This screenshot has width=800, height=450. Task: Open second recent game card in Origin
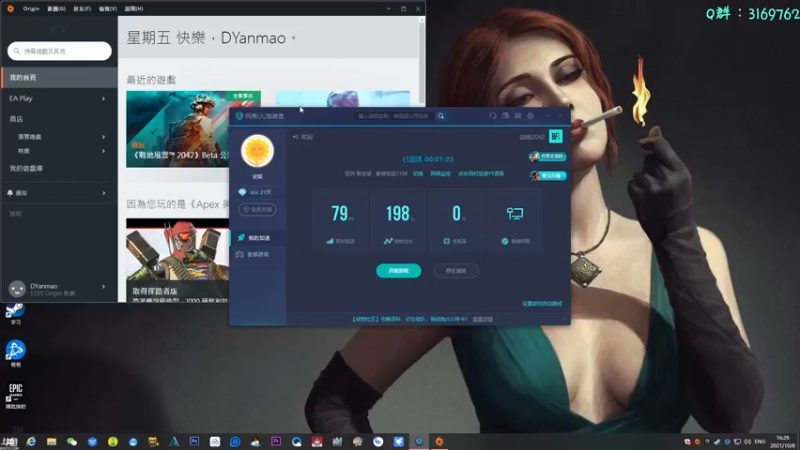point(343,99)
